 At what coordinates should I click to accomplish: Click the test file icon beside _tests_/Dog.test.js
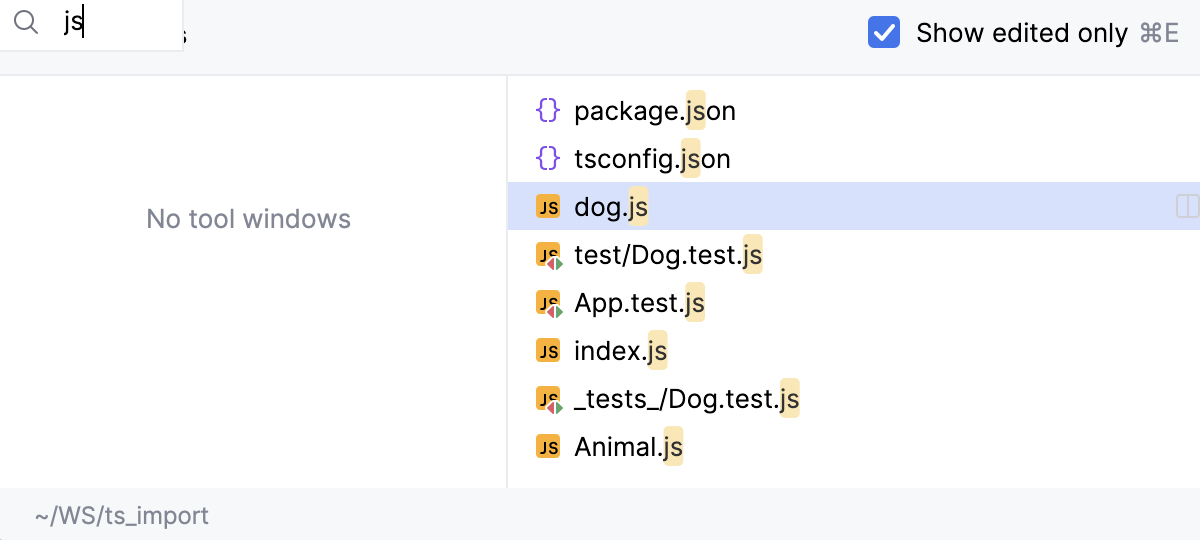tap(548, 399)
